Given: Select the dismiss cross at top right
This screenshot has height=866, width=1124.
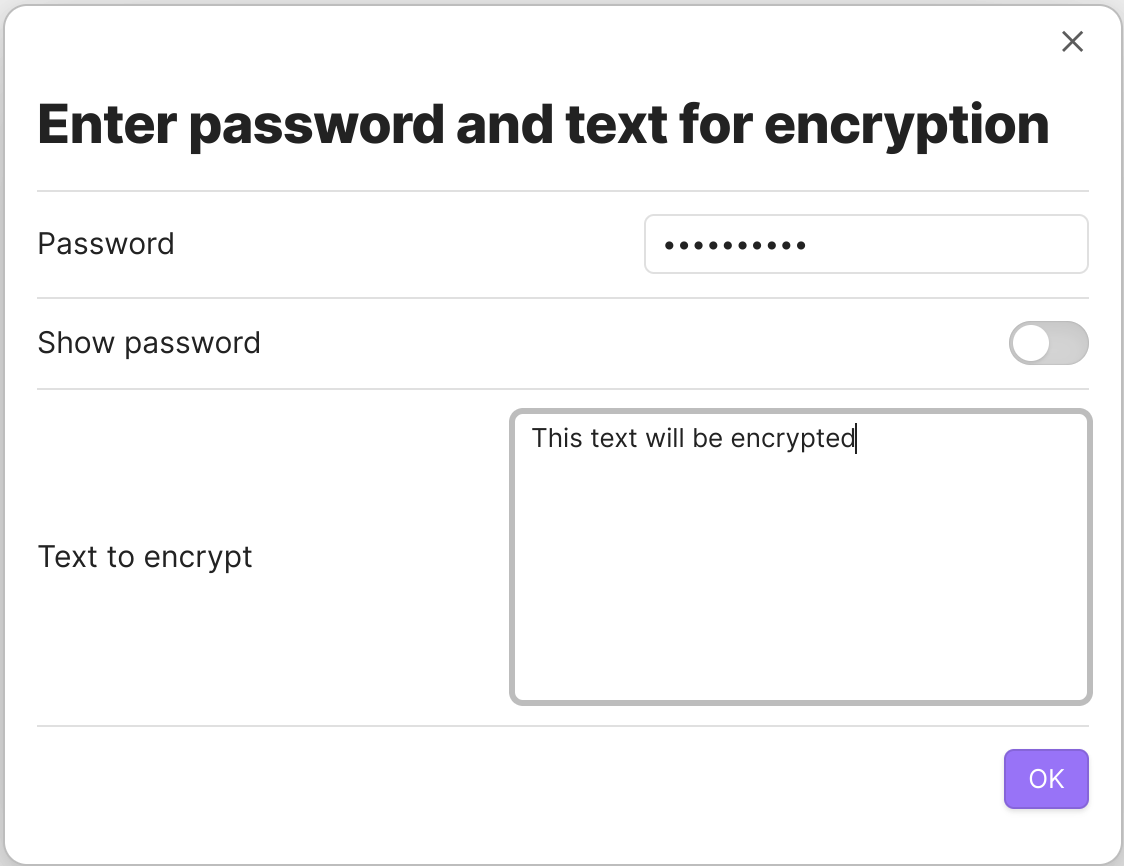Looking at the screenshot, I should [x=1072, y=42].
